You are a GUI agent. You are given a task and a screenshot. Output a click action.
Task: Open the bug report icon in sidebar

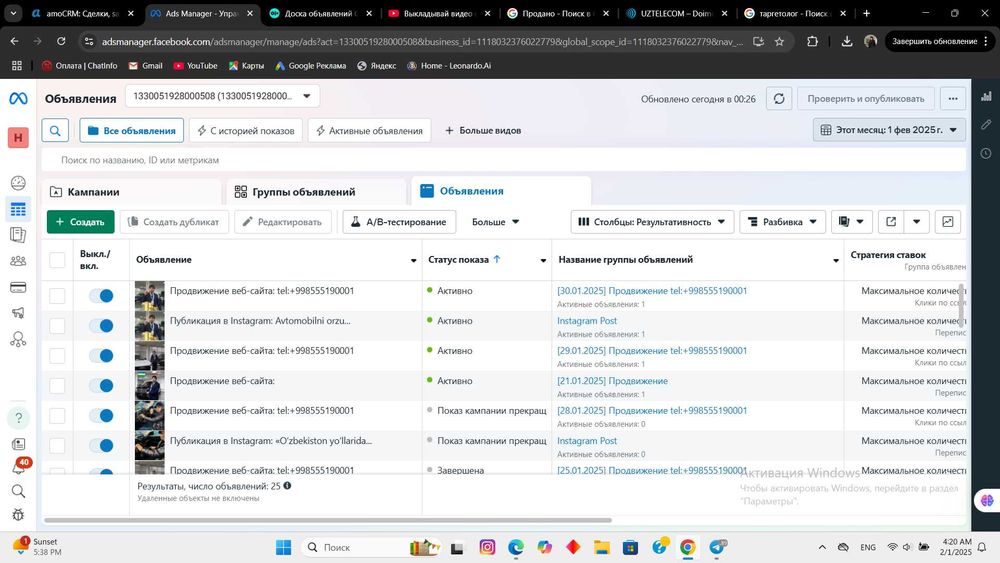18,515
